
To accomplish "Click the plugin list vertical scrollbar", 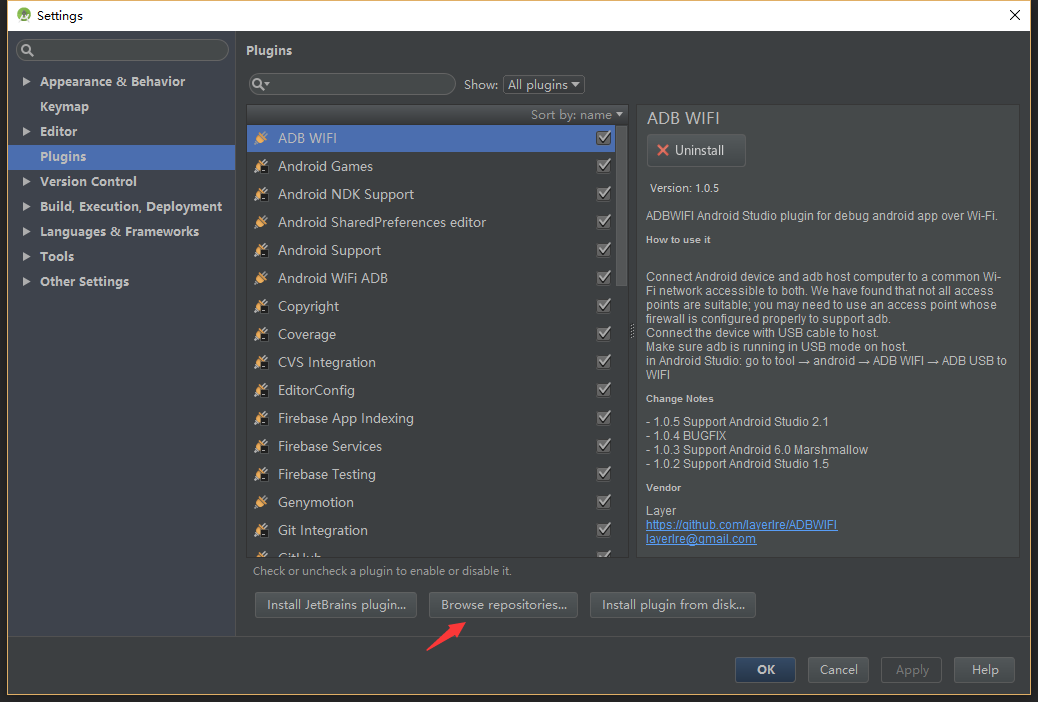I will pos(621,205).
